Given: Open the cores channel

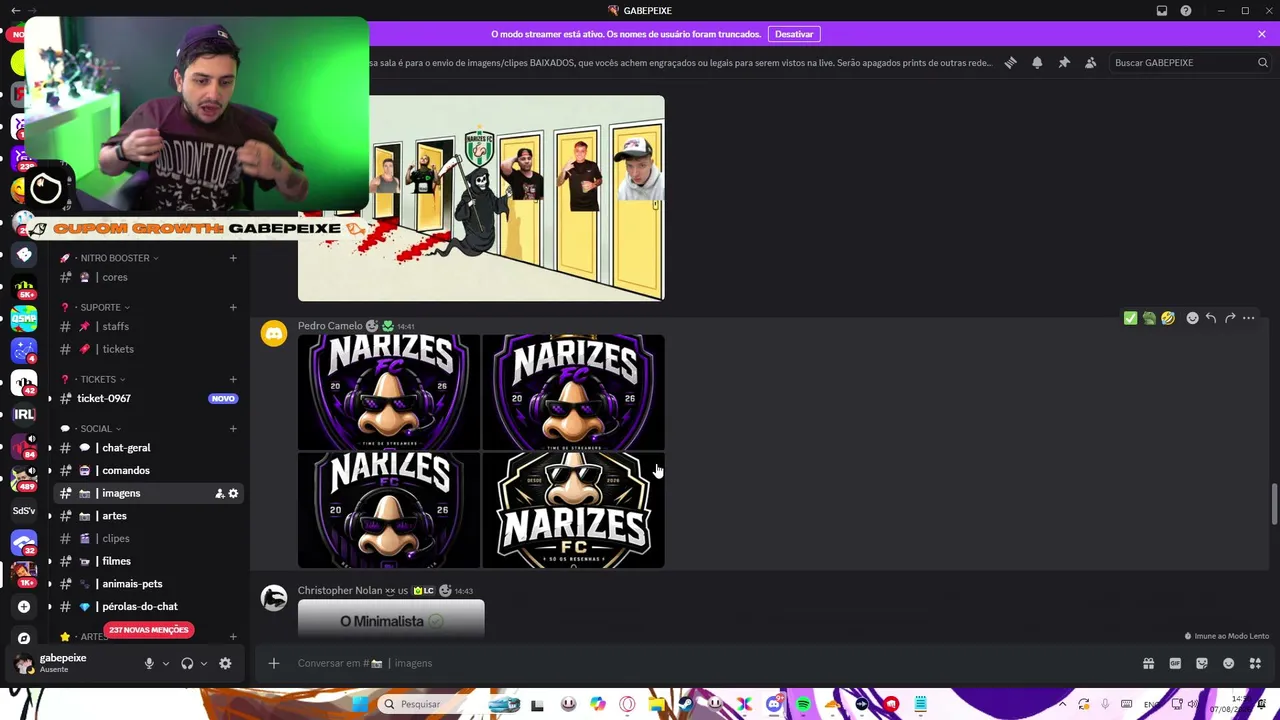Looking at the screenshot, I should click(148, 277).
